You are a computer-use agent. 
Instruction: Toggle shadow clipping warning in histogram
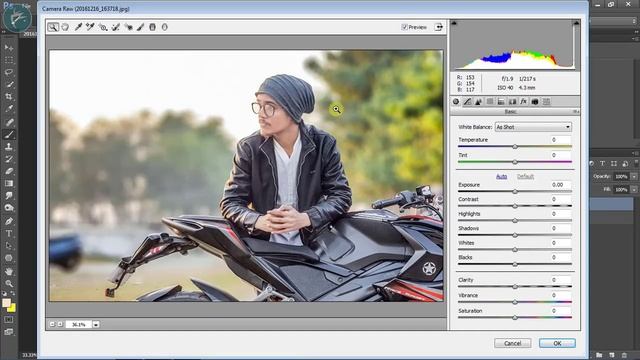454,24
